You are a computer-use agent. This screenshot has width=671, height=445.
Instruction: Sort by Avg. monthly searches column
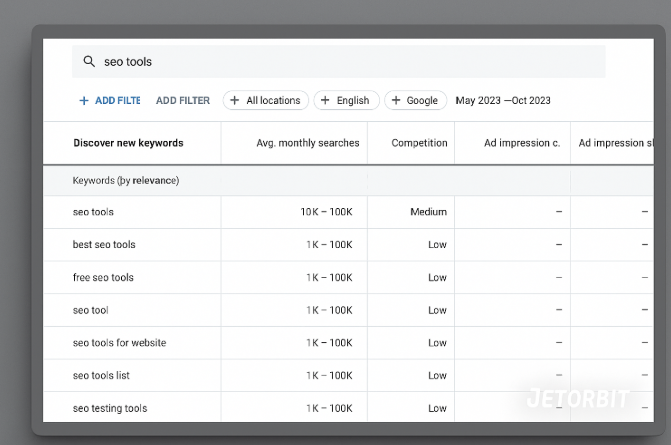[308, 143]
